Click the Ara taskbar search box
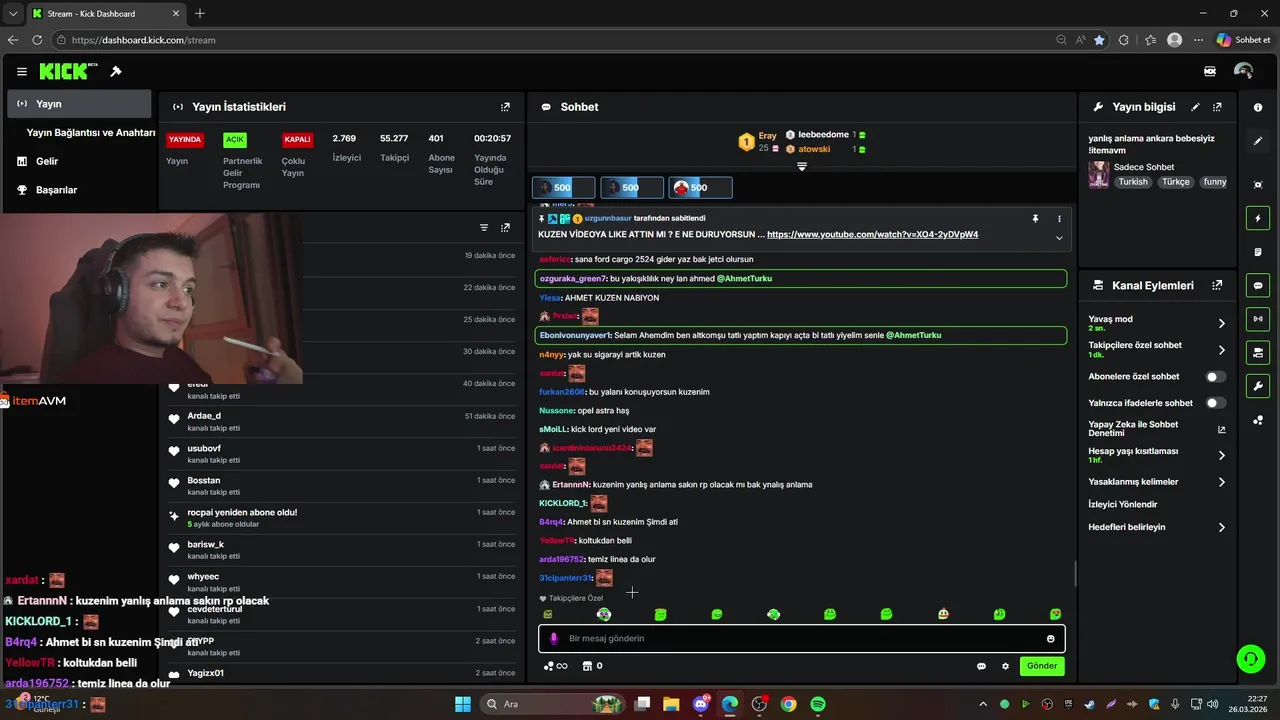The width and height of the screenshot is (1280, 720). click(x=552, y=704)
